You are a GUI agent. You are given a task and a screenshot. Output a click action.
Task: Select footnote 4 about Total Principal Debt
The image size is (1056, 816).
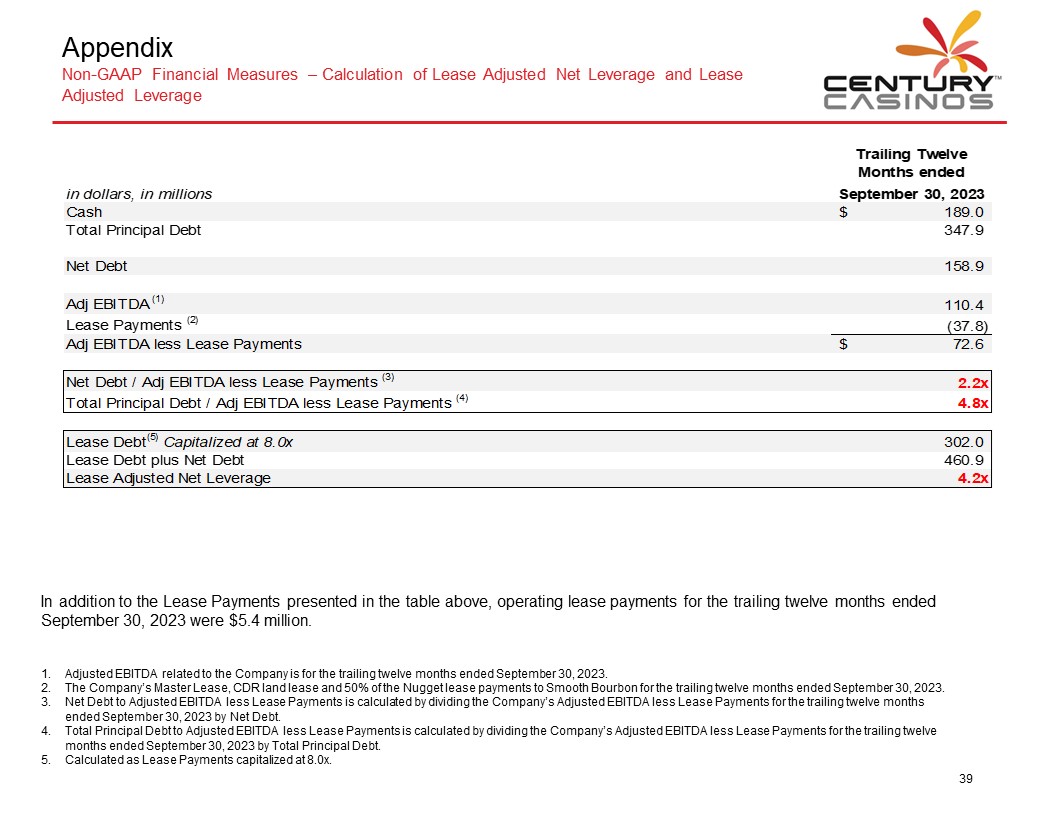(488, 738)
